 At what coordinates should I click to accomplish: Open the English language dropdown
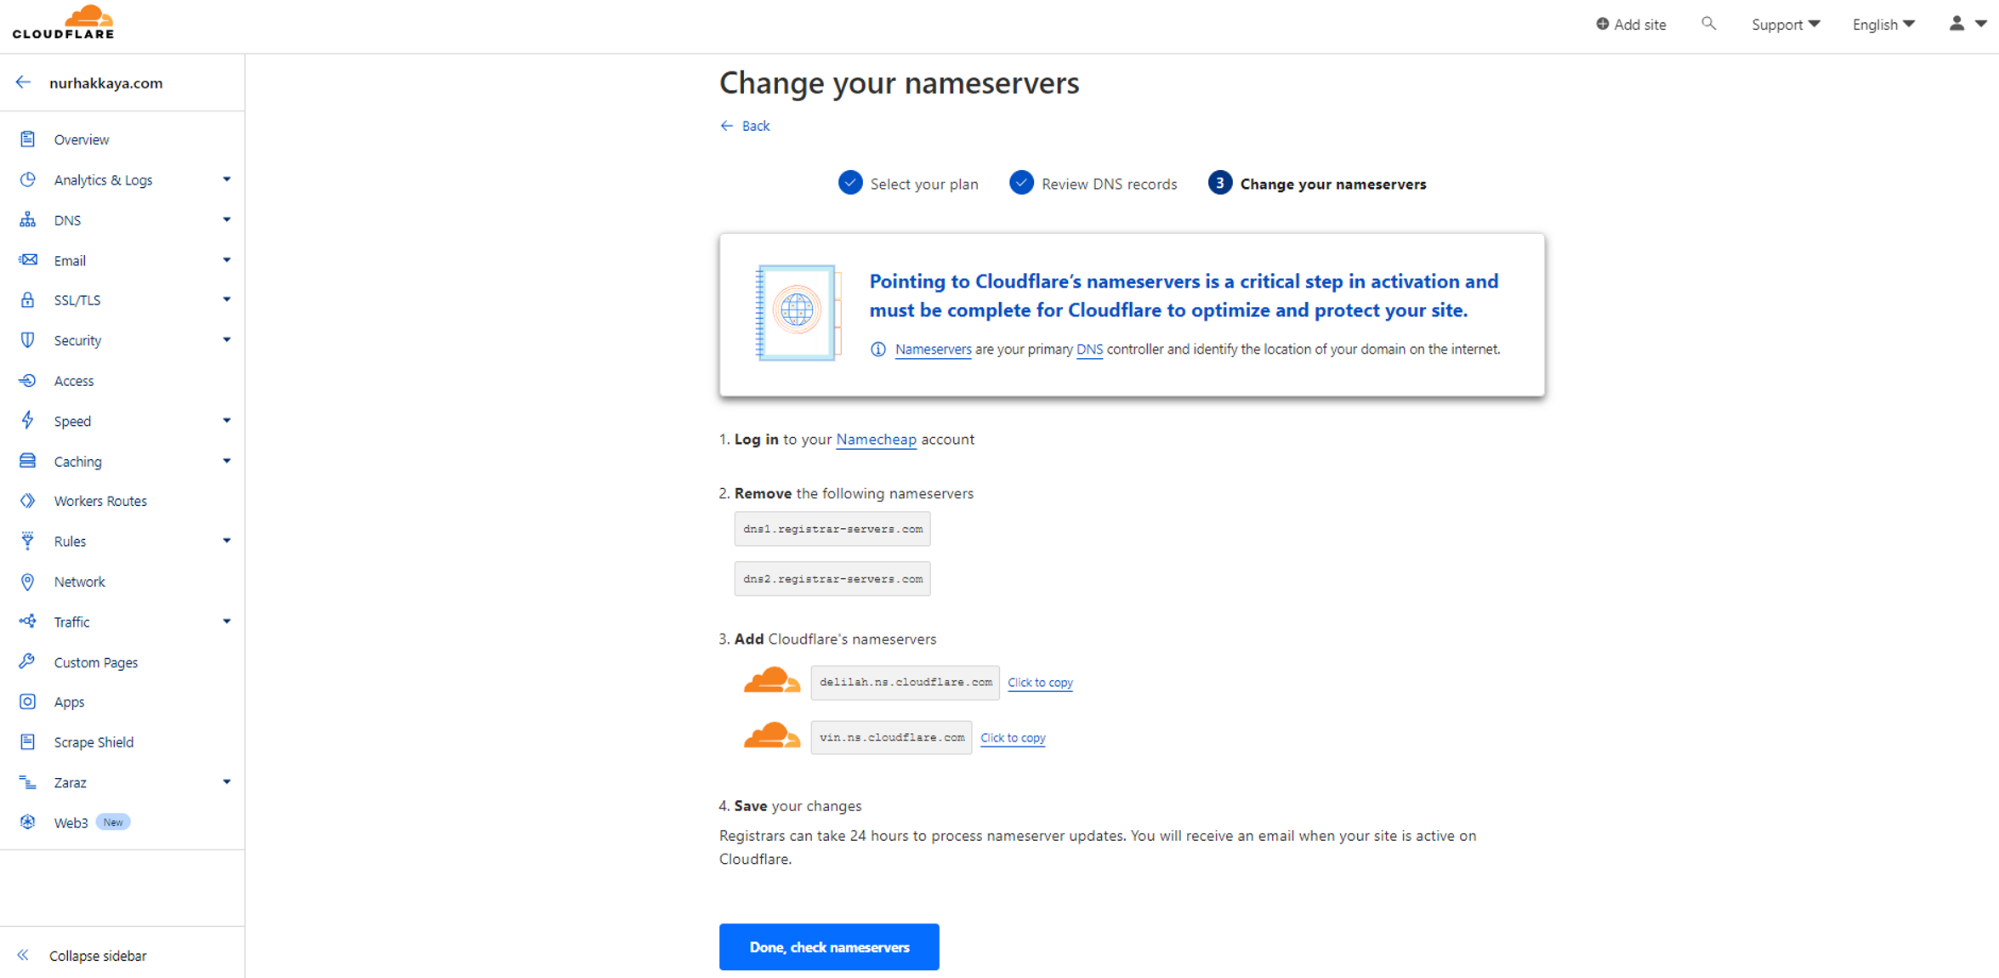tap(1883, 24)
